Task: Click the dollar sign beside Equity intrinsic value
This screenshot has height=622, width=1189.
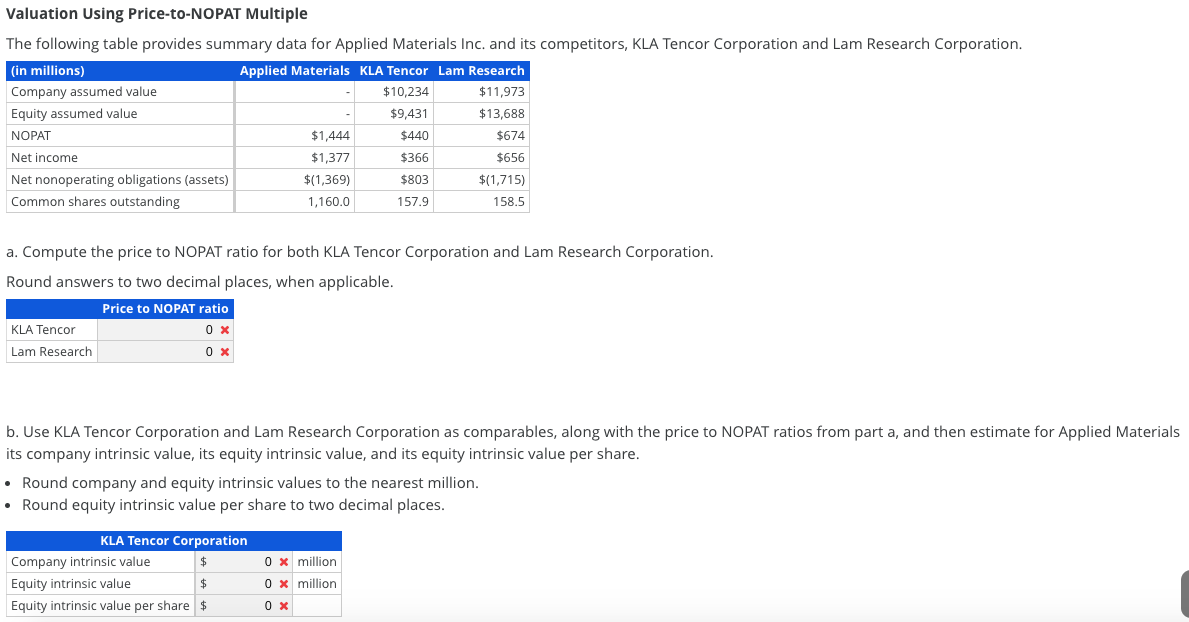Action: click(203, 584)
